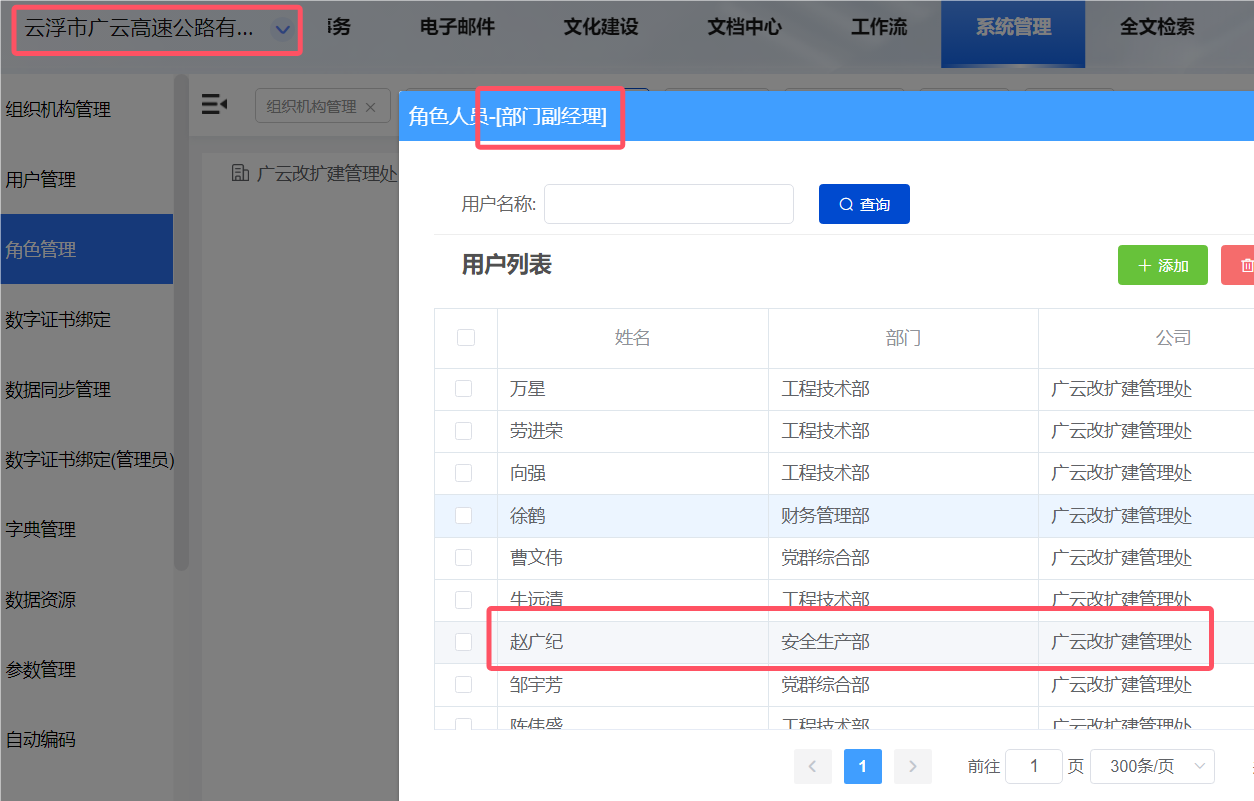This screenshot has width=1254, height=801.
Task: Click the name cell 邹宇芳
Action: [x=537, y=685]
